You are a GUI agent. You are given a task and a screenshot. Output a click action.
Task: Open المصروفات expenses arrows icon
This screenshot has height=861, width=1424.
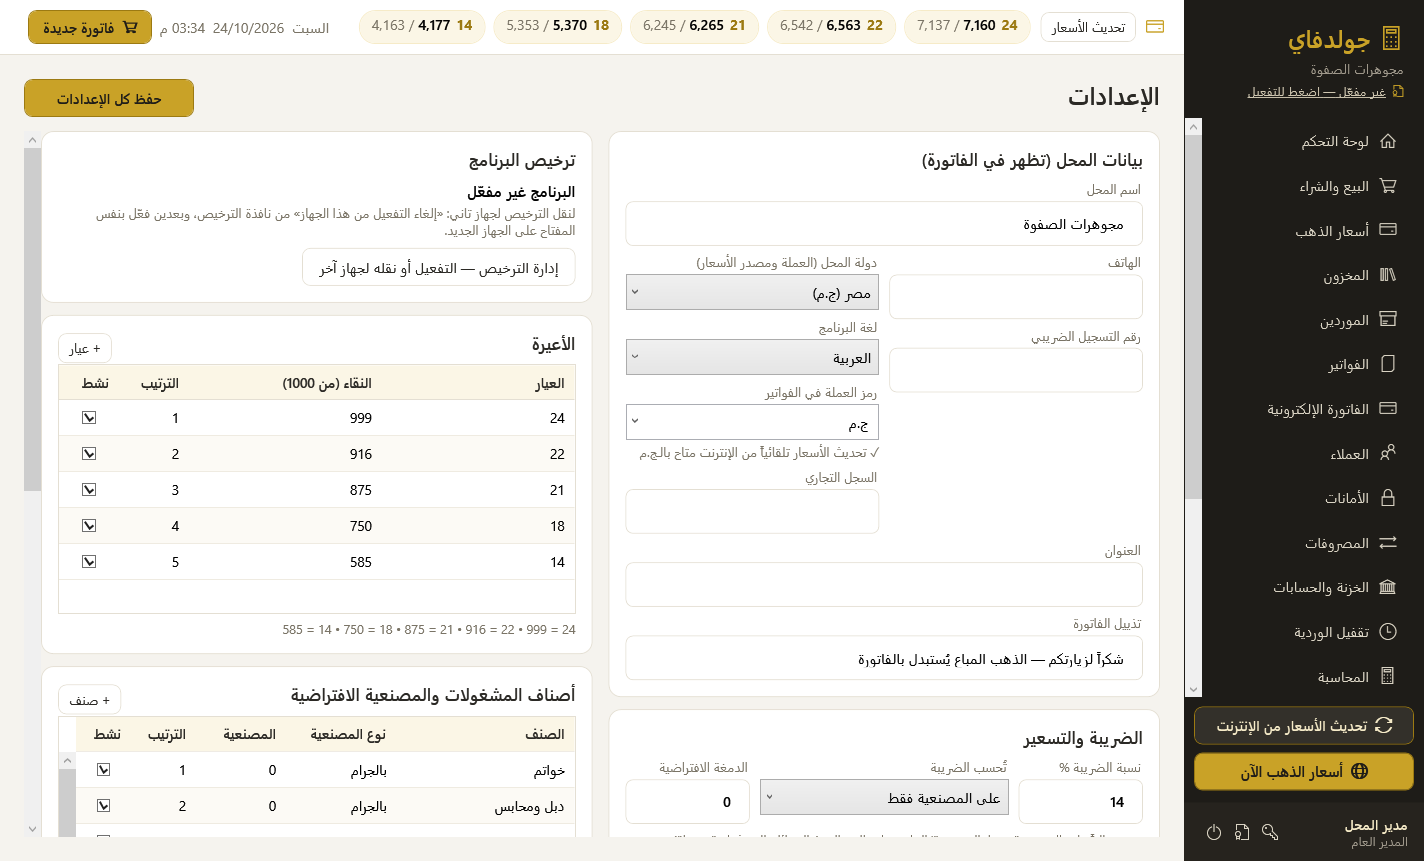(1387, 543)
